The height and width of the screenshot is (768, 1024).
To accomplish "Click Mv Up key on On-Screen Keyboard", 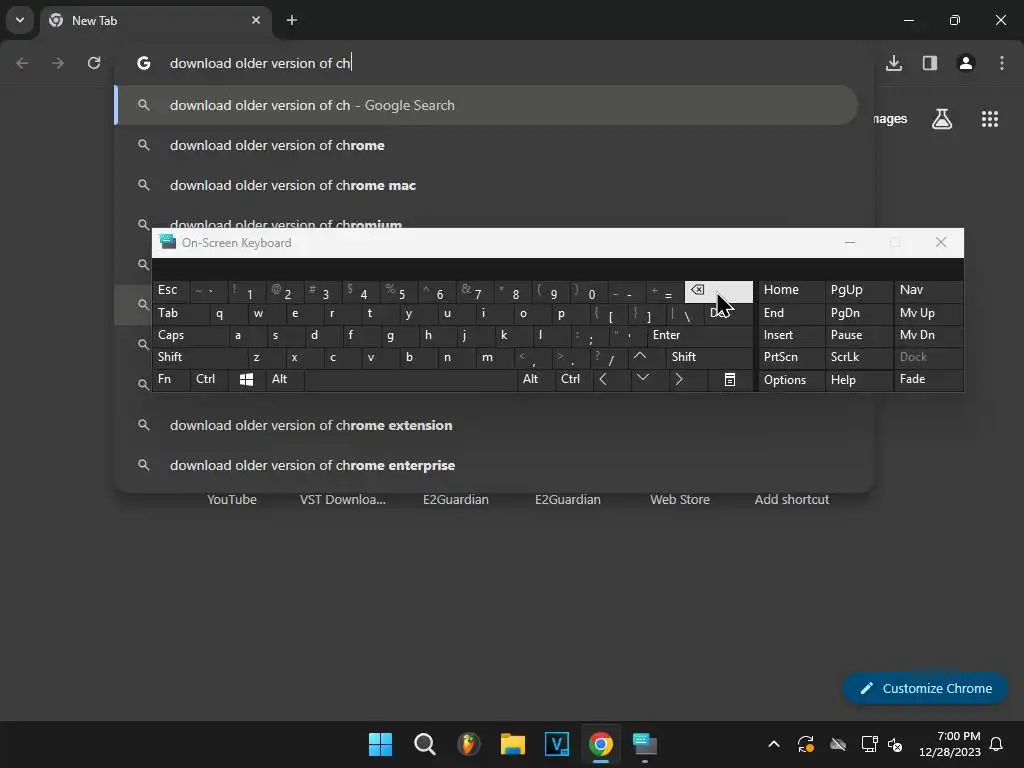I will click(928, 313).
